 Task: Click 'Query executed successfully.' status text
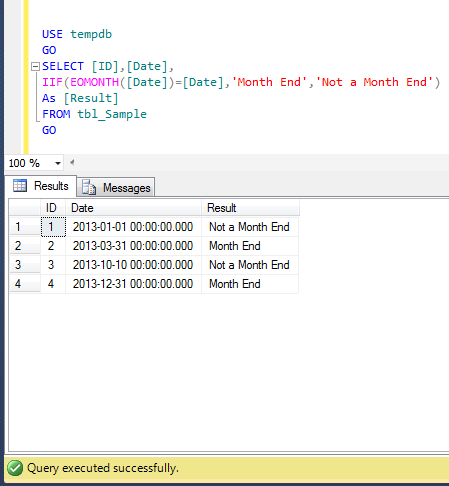pos(103,468)
